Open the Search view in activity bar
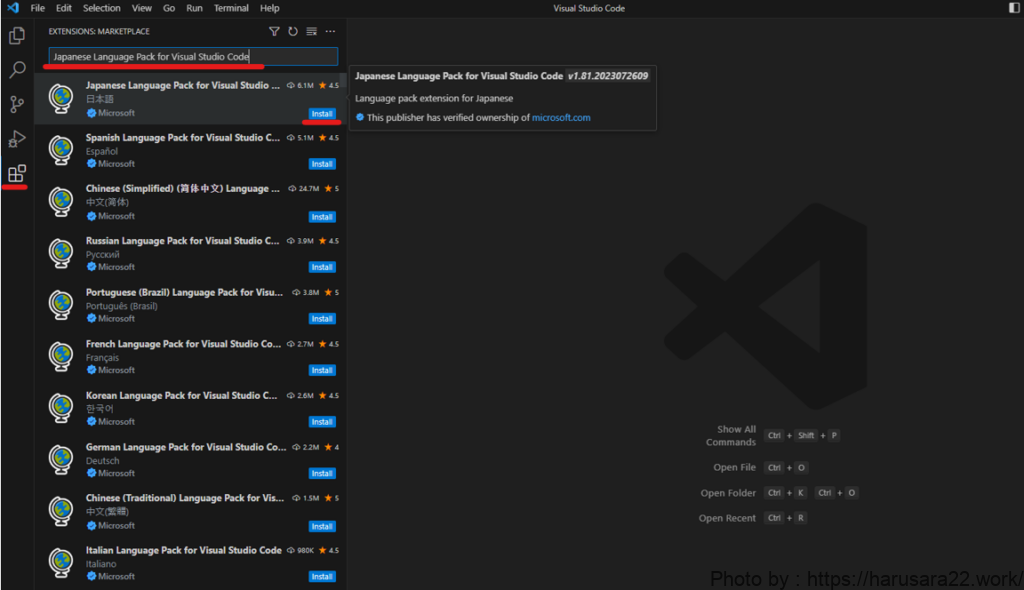The image size is (1024, 590). point(17,70)
